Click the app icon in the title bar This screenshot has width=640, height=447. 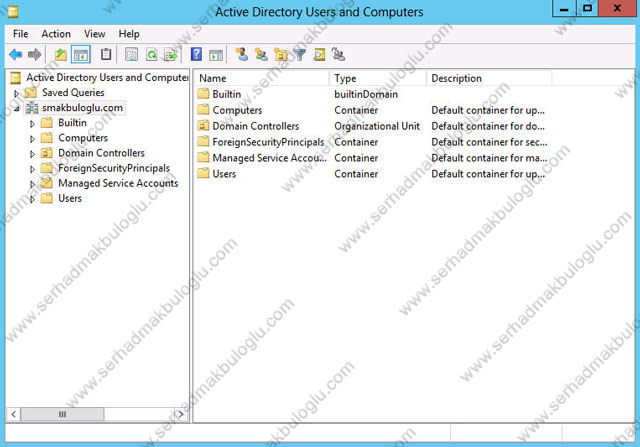(13, 12)
